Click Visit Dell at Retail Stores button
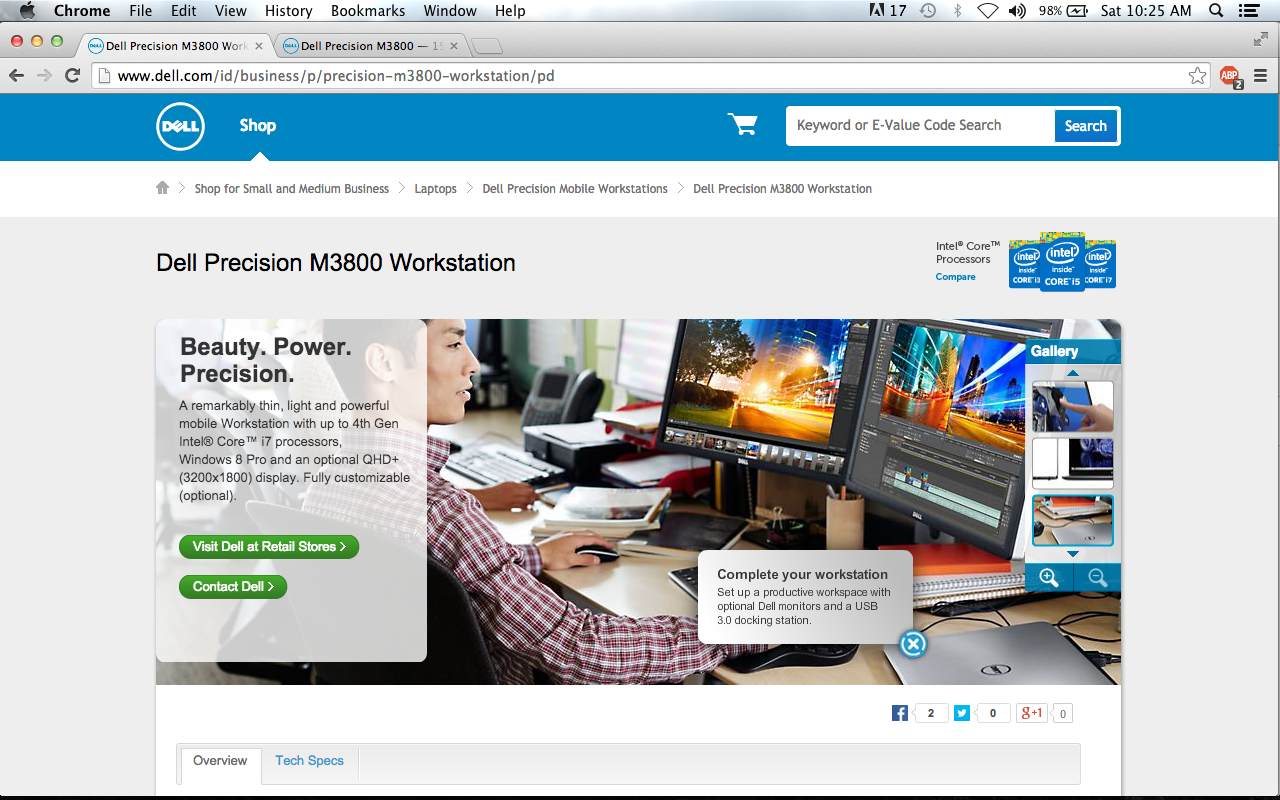Viewport: 1280px width, 800px height. click(x=269, y=547)
